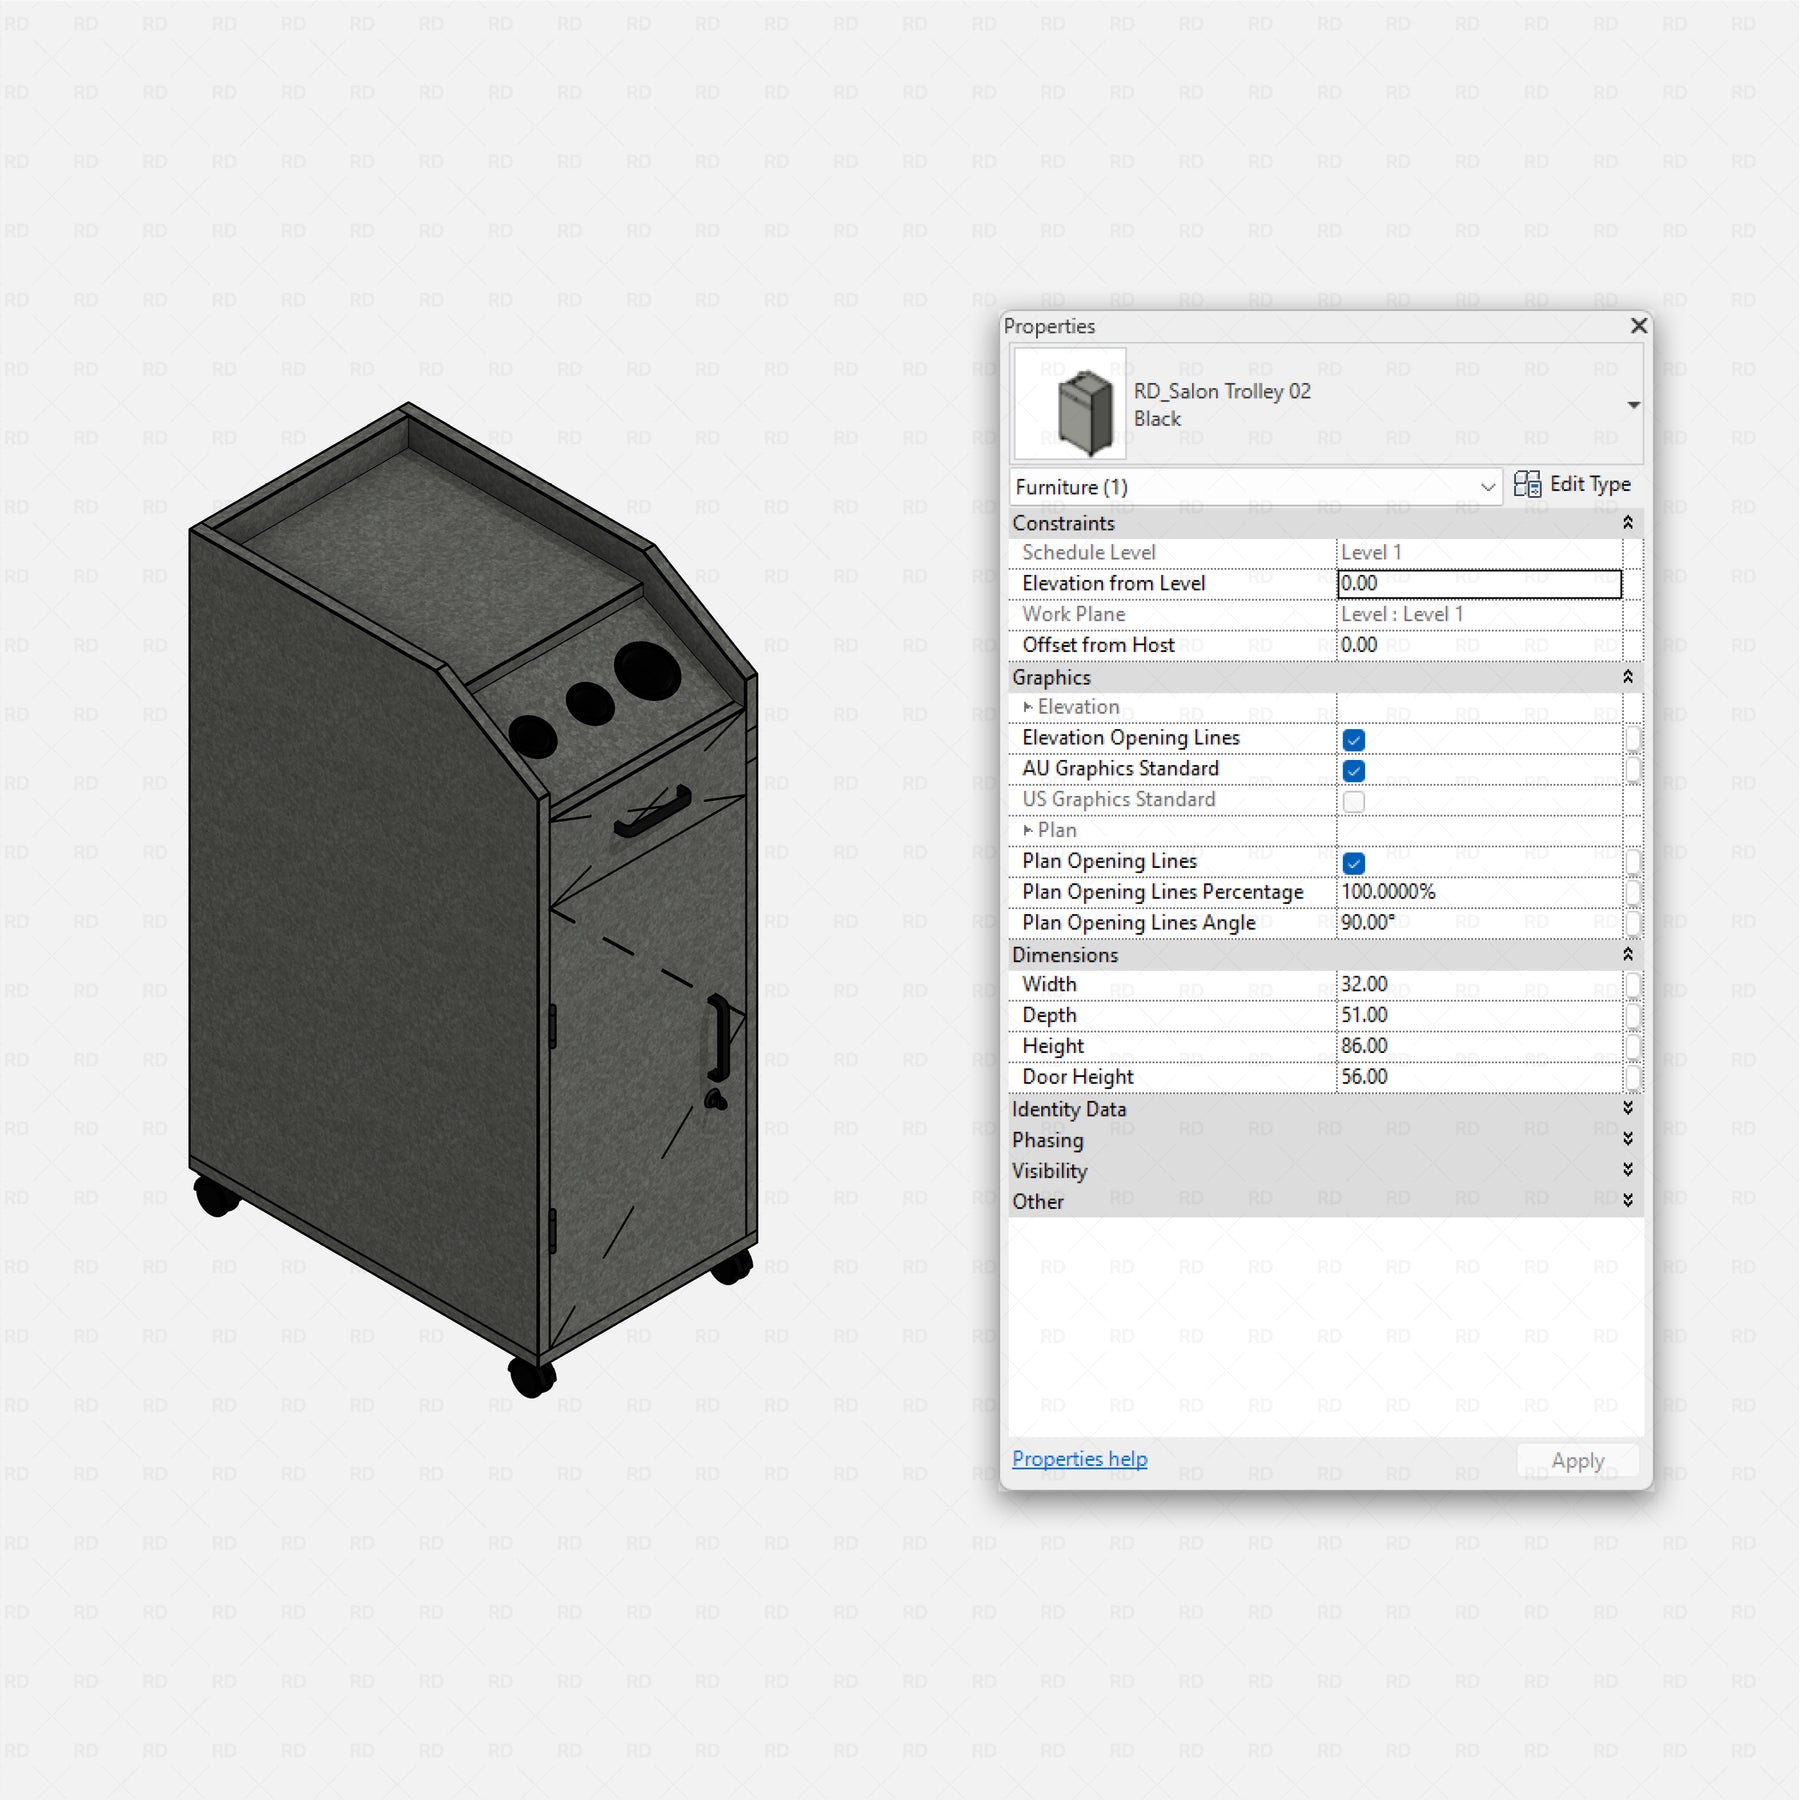This screenshot has height=1800, width=1800.
Task: Open the Properties help link
Action: (x=1079, y=1459)
